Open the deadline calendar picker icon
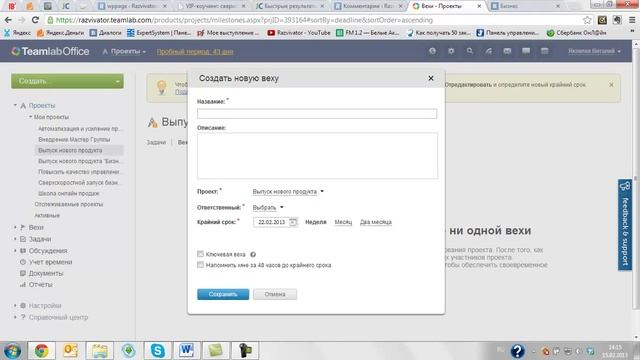640x360 pixels. pos(293,222)
